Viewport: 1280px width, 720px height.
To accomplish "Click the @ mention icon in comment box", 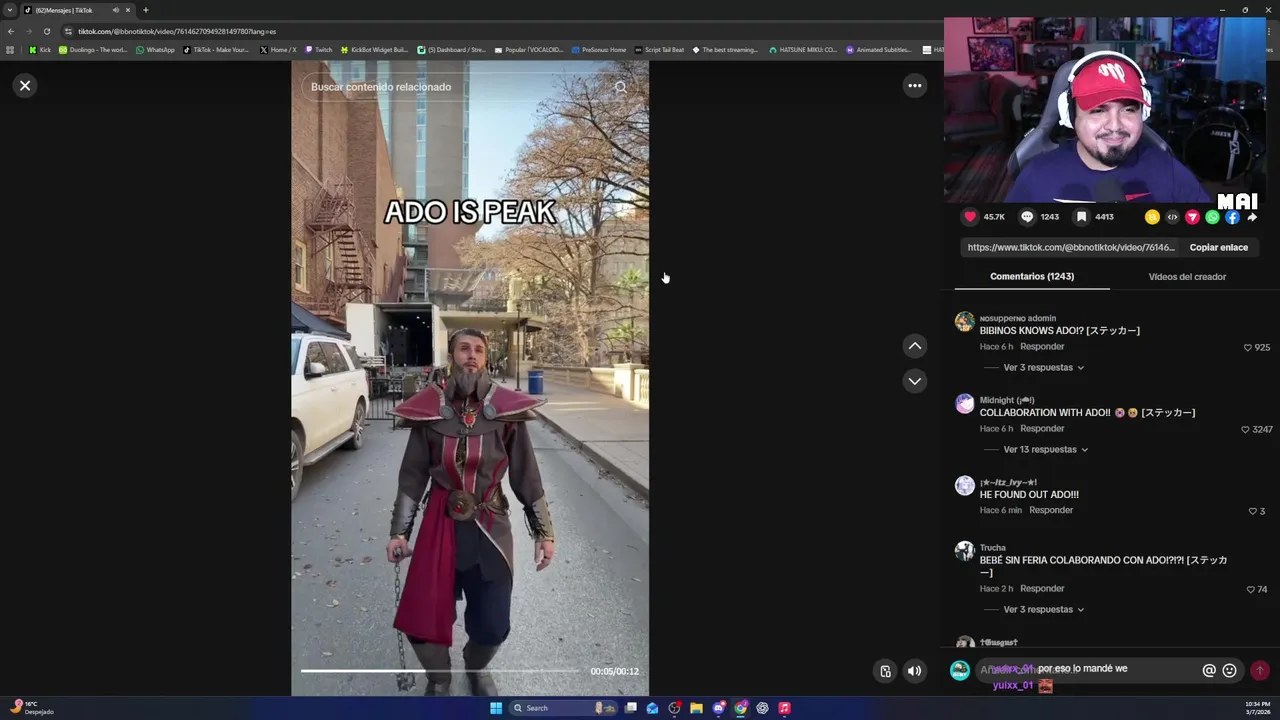I will point(1209,671).
